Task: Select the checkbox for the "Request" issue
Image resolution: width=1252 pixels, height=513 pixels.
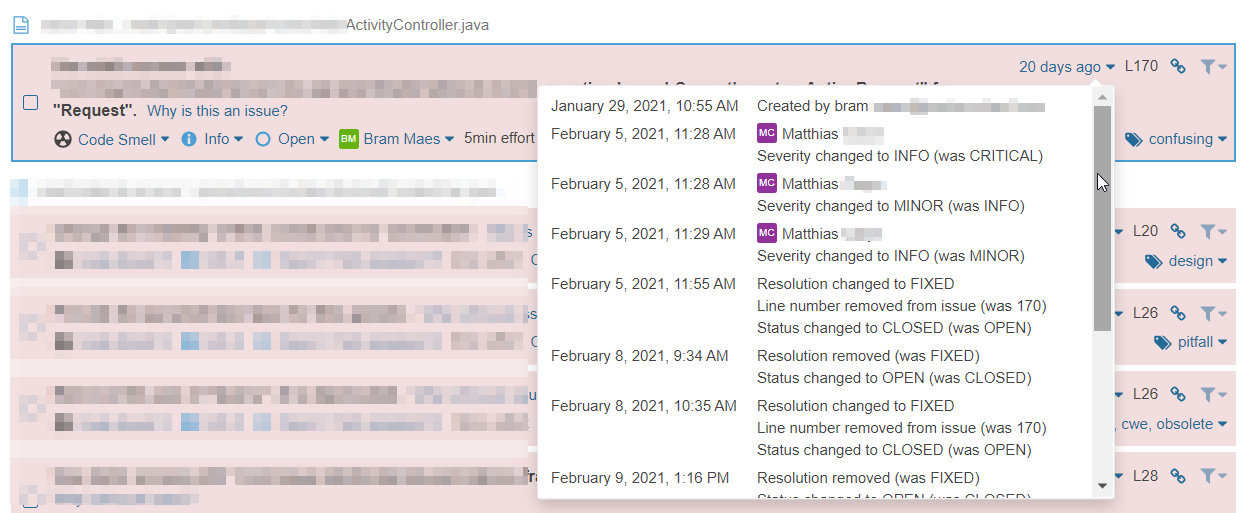Action: point(31,102)
